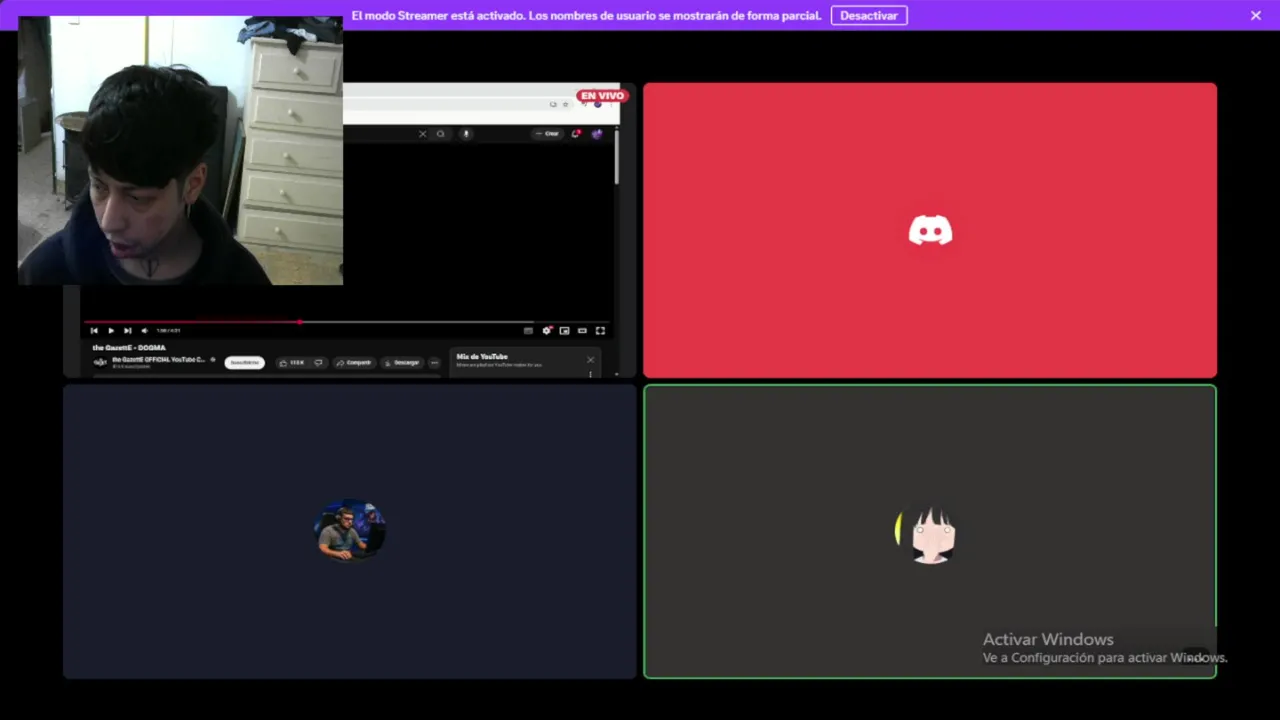Toggle subtitles in YouTube player

click(x=528, y=330)
